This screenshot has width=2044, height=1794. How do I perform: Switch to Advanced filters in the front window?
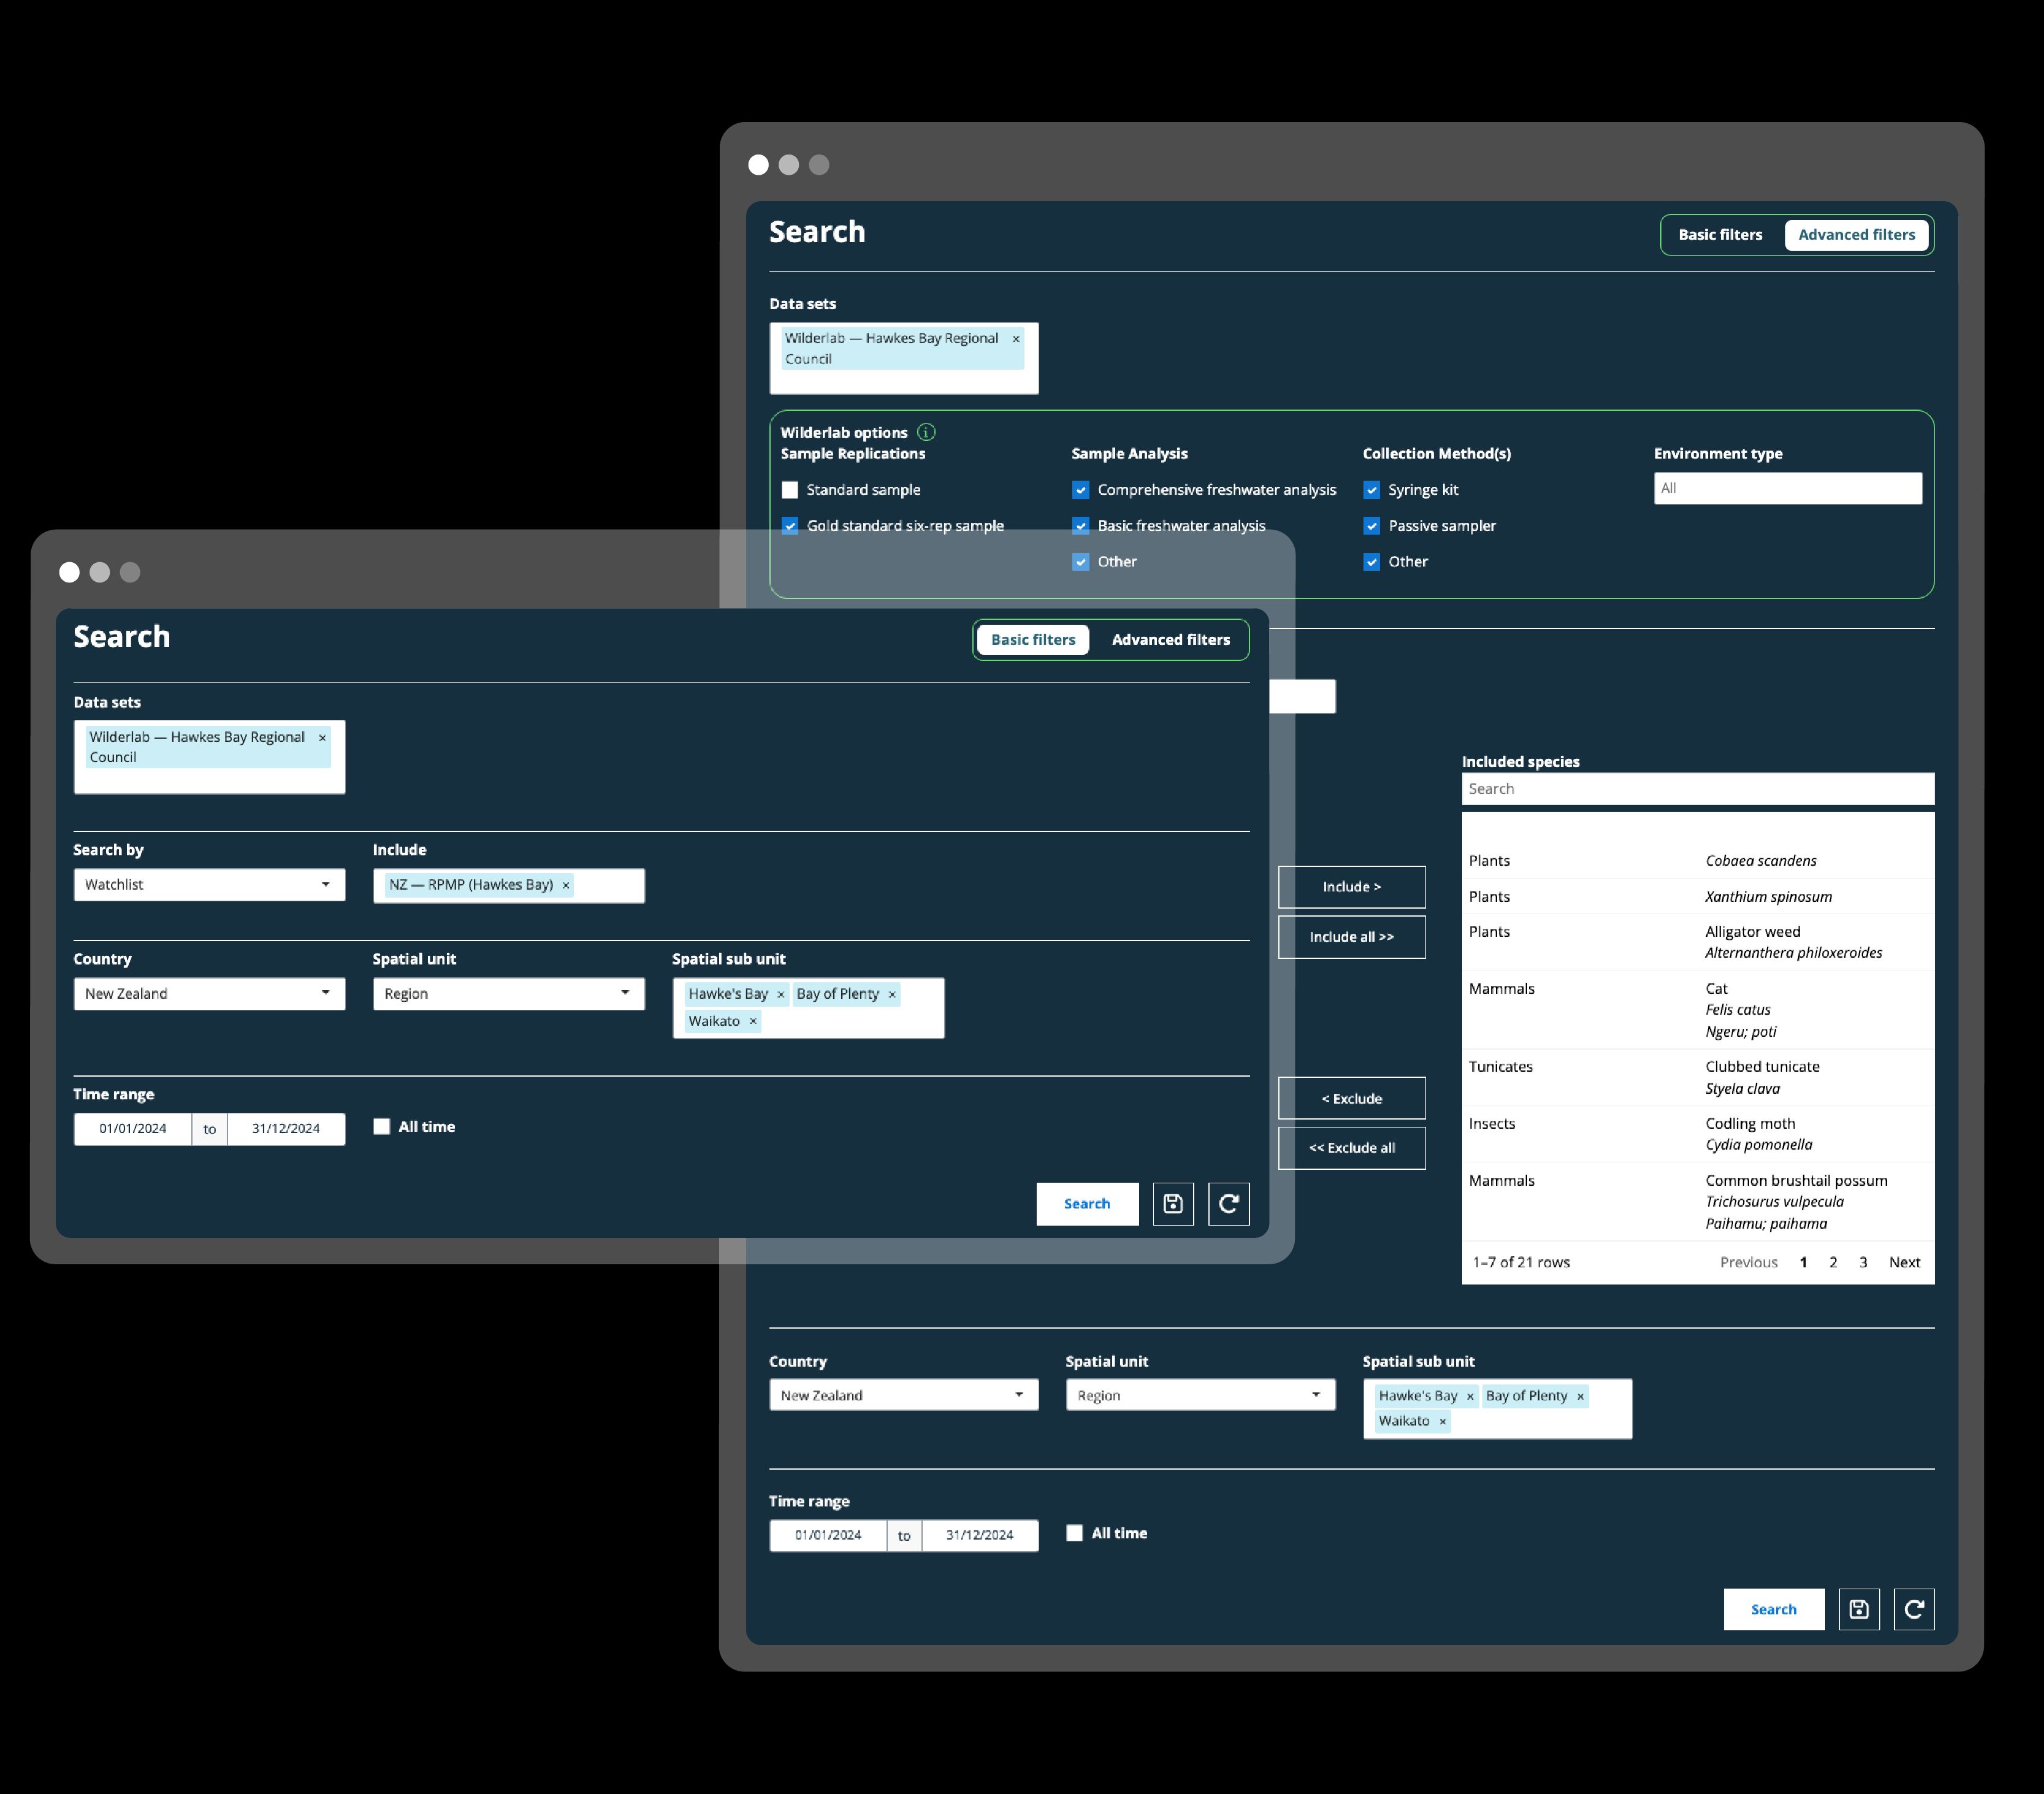[x=1171, y=640]
